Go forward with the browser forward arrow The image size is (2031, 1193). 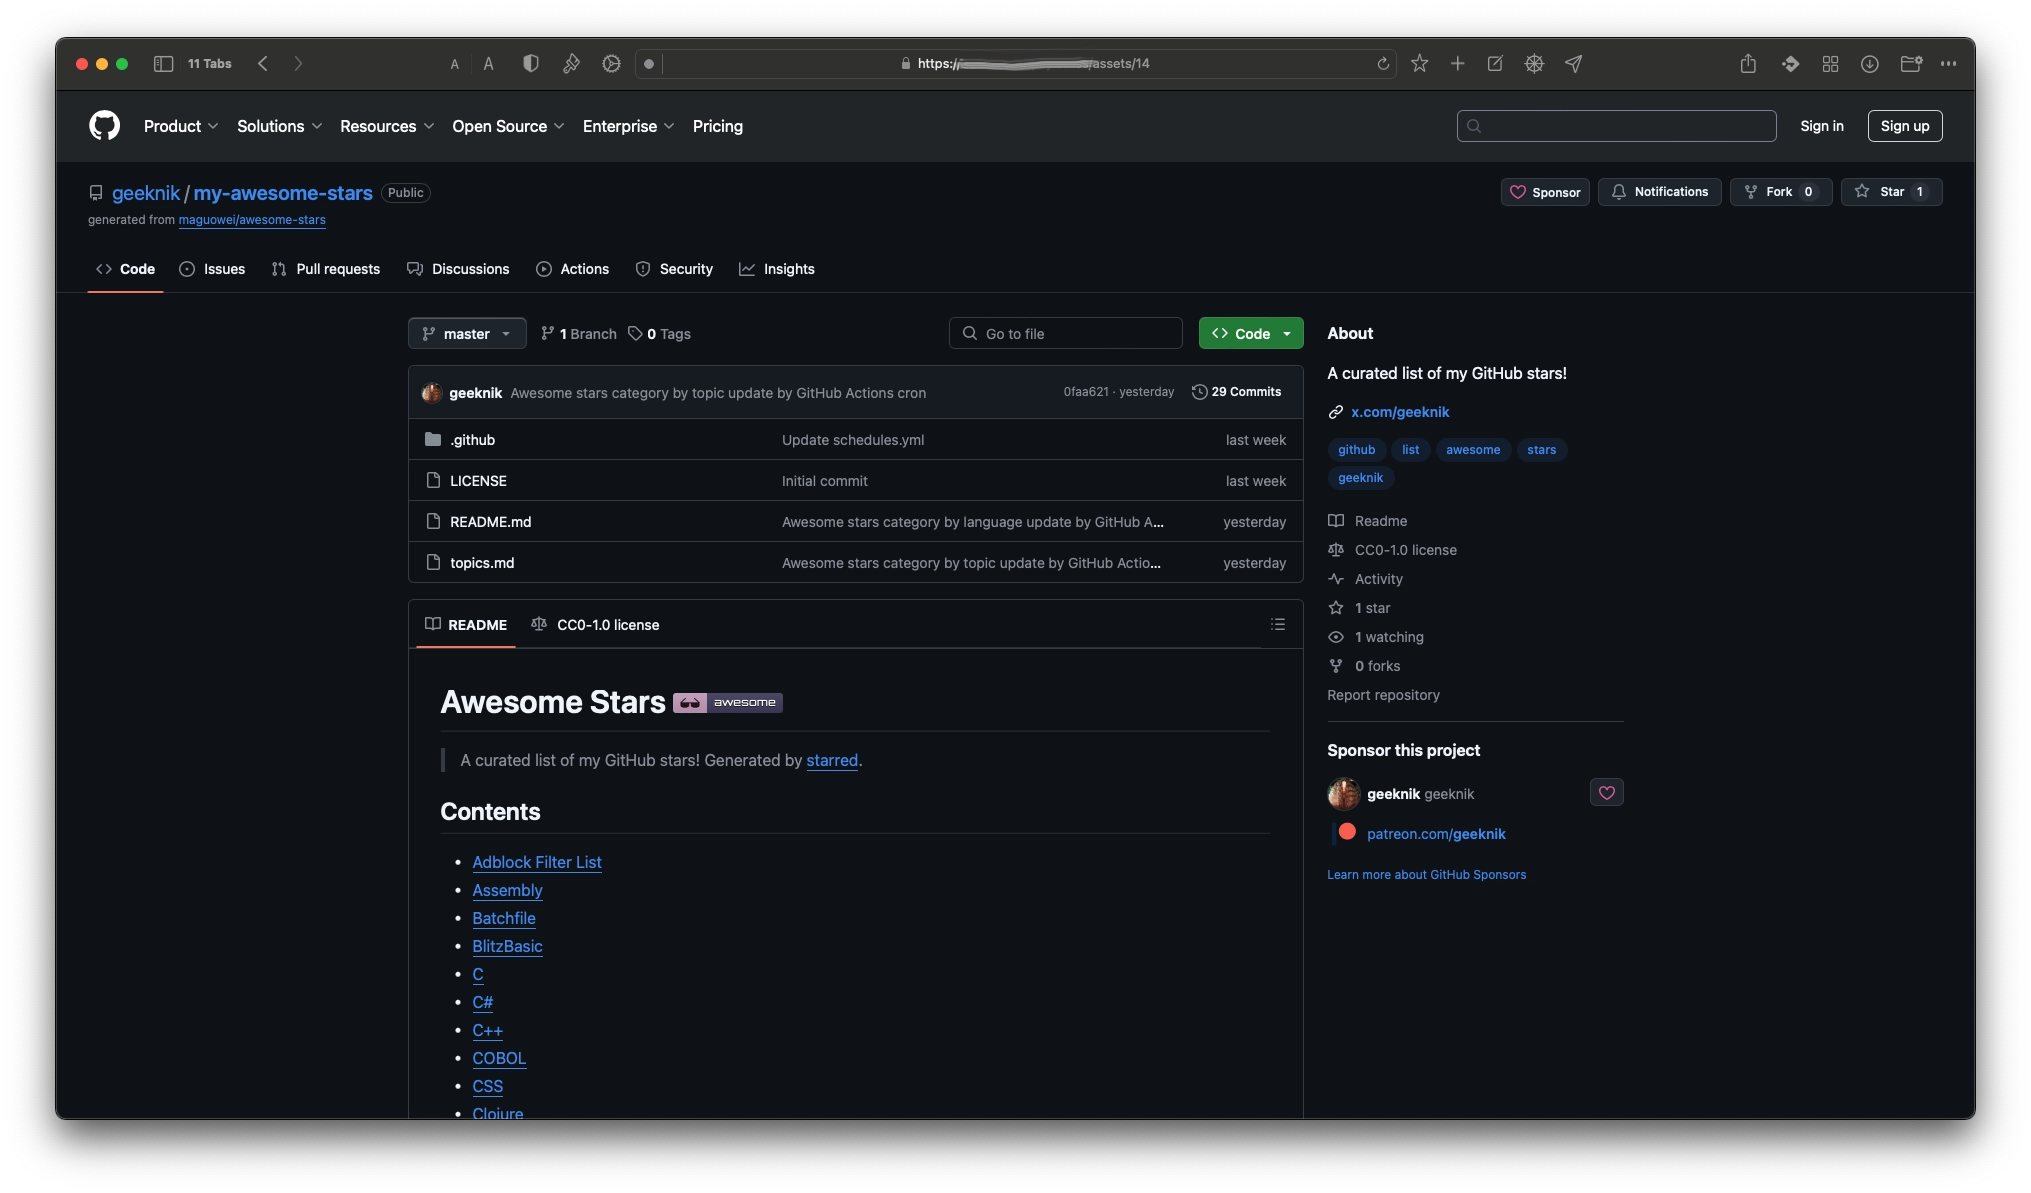tap(298, 63)
